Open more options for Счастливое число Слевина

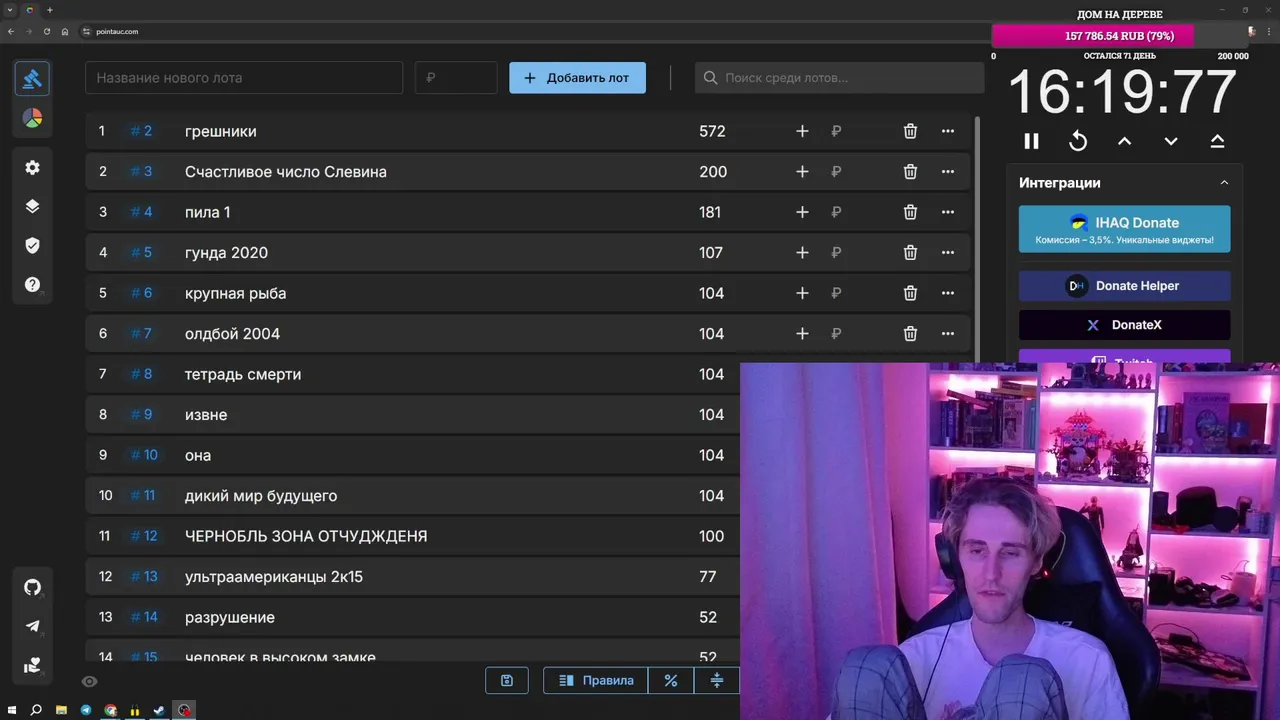[x=948, y=172]
